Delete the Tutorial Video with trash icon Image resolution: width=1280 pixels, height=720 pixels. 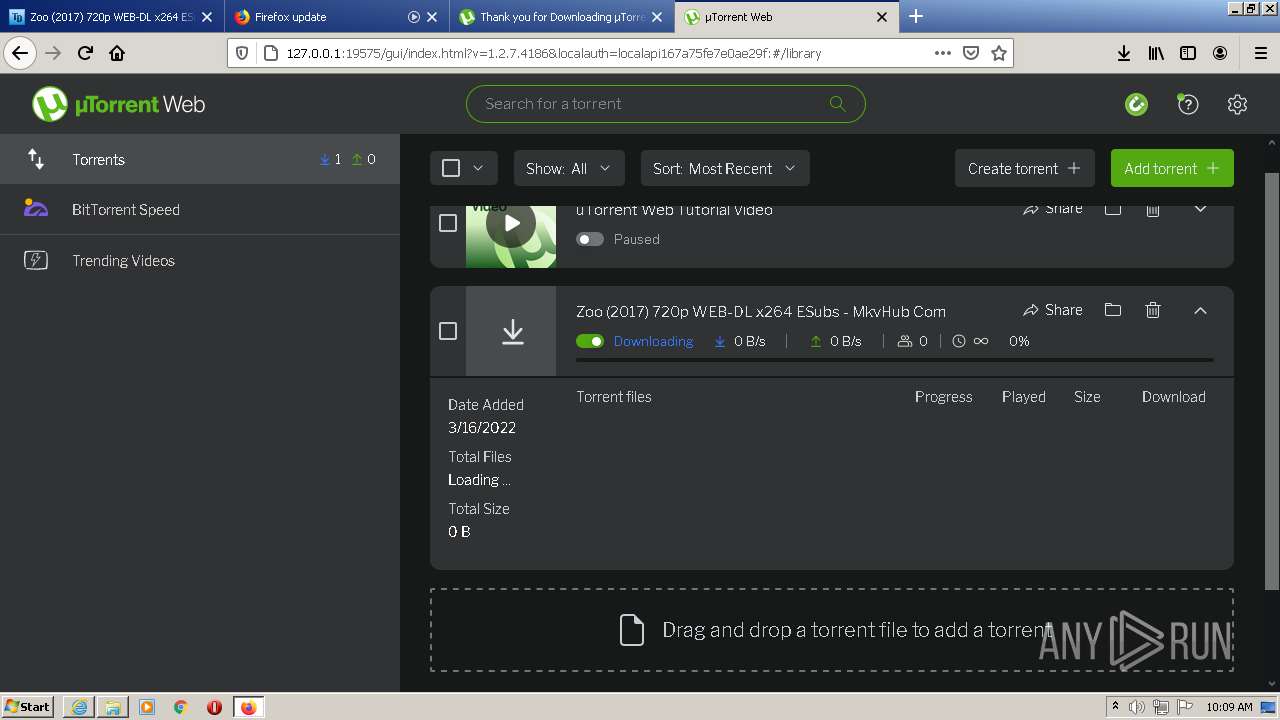(1152, 210)
